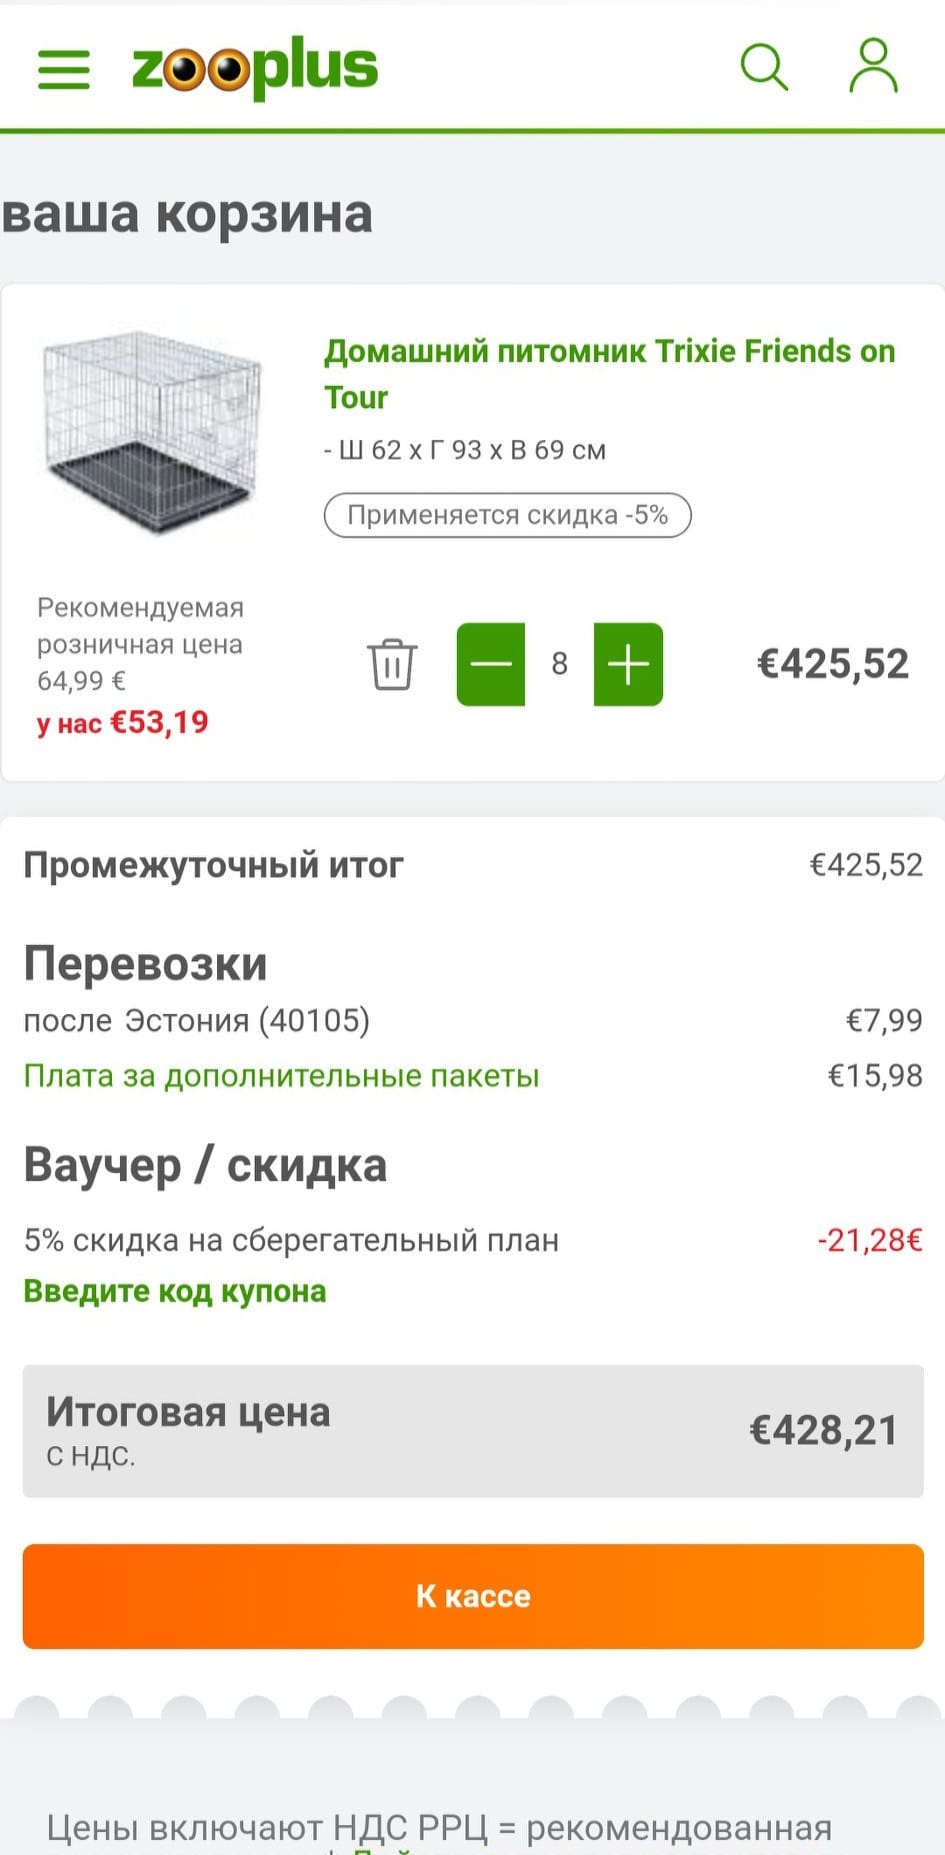Image resolution: width=945 pixels, height=1855 pixels.
Task: Click the 'Итоговая цена' total box
Action: click(473, 1431)
